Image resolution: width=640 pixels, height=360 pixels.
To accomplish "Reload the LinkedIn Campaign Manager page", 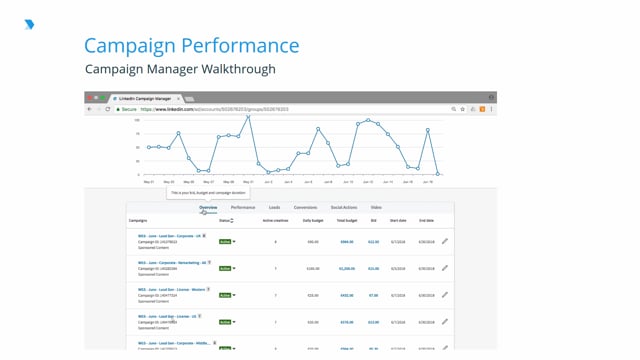I will (x=108, y=109).
